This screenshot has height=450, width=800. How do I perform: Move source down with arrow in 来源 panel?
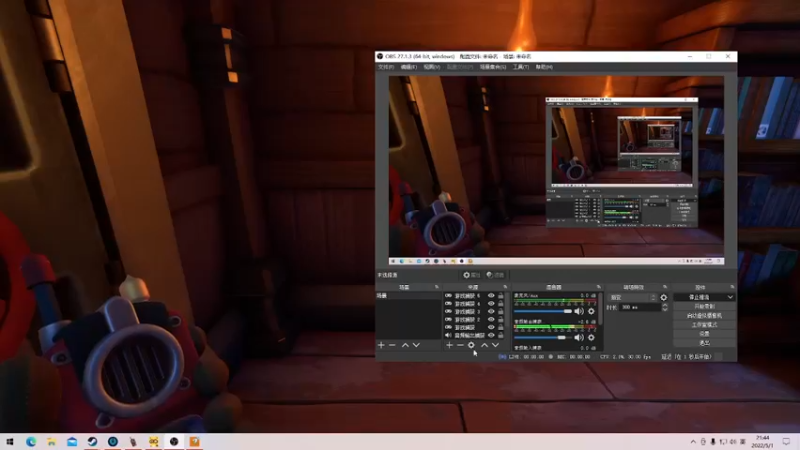coord(495,345)
